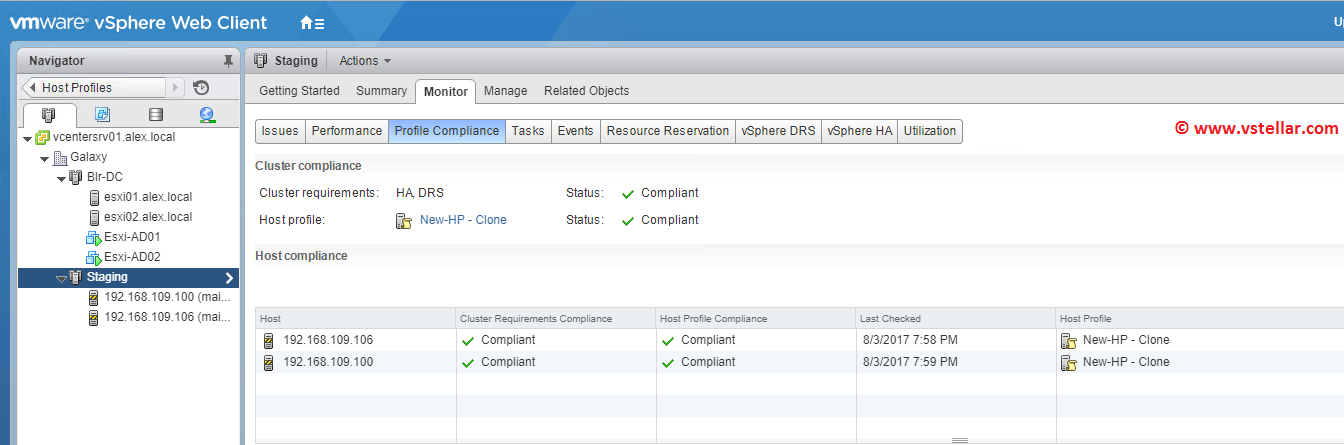
Task: Collapse the Galaxy datacenter node
Action: click(x=44, y=158)
